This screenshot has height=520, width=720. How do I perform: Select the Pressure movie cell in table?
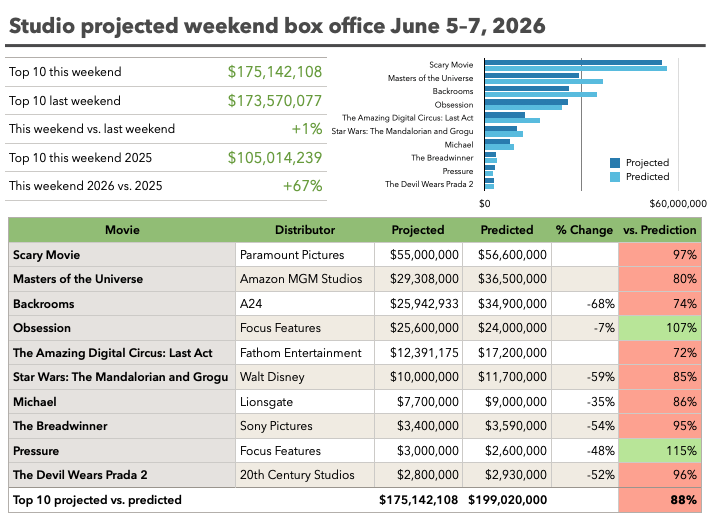(122, 451)
